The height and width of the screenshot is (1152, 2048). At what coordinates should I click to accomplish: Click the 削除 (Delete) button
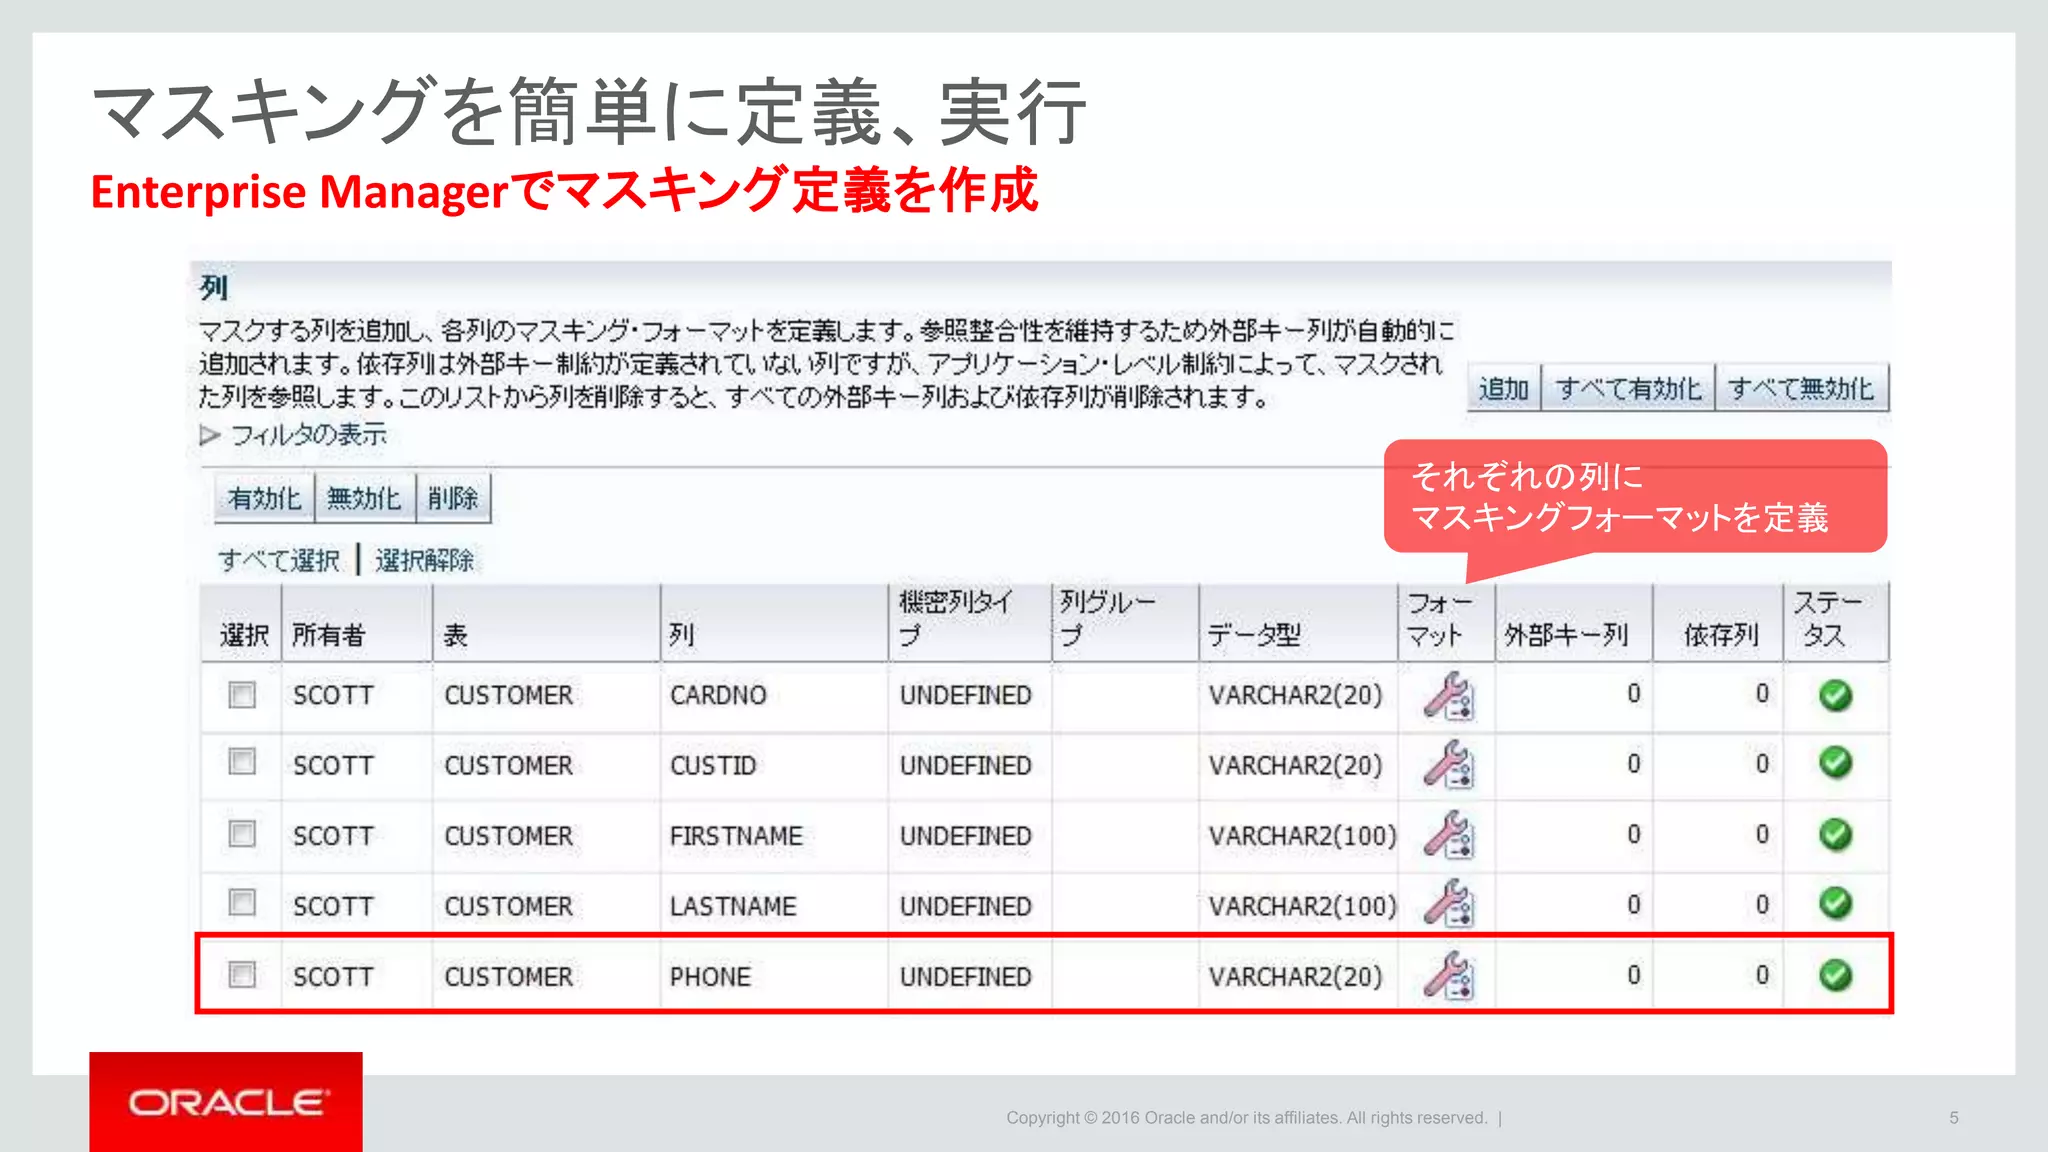click(x=453, y=498)
